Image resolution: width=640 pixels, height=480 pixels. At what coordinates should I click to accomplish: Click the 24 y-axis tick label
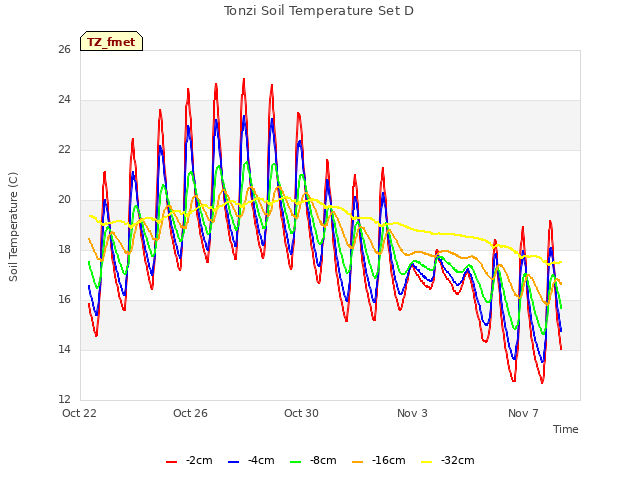point(64,100)
